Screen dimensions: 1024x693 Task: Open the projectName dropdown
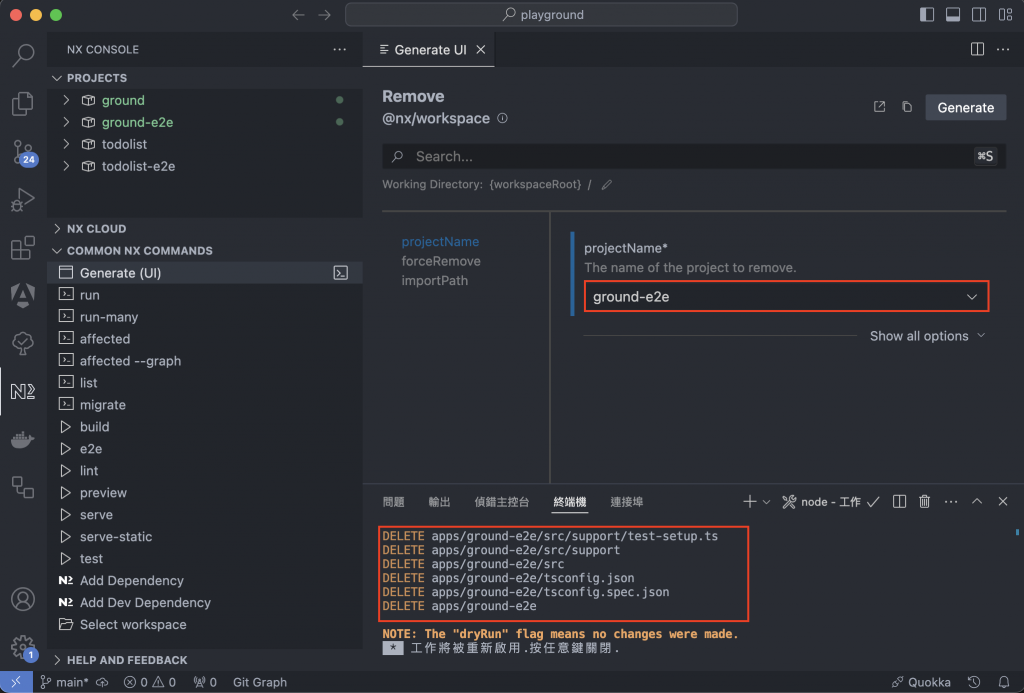point(786,297)
